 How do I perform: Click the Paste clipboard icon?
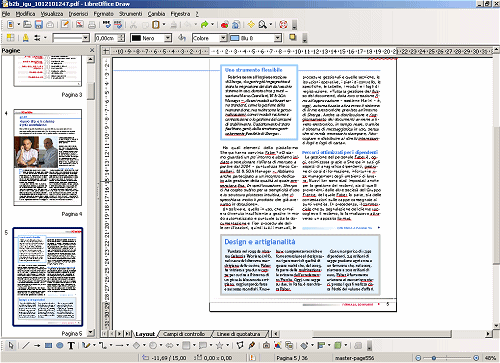click(x=156, y=24)
